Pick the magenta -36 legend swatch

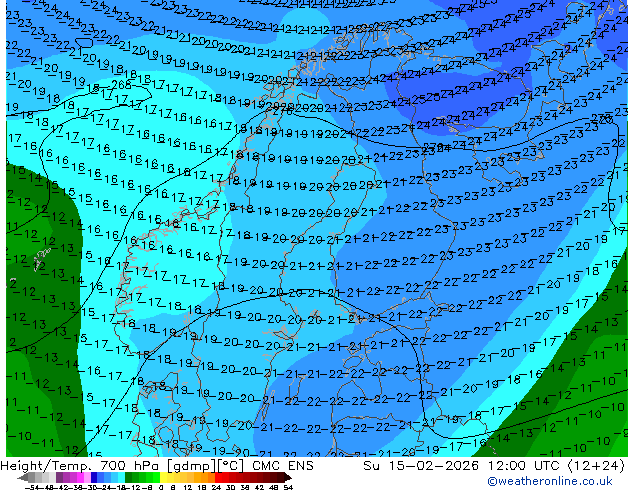coord(80,478)
